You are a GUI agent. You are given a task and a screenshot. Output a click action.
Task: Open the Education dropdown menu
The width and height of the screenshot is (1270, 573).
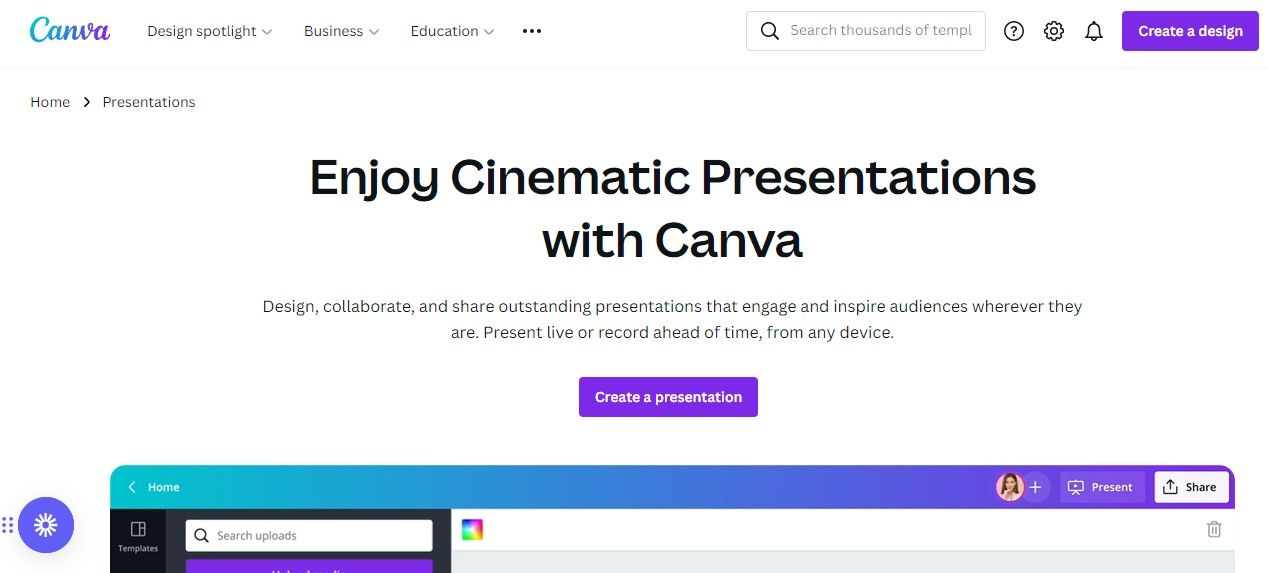[453, 31]
